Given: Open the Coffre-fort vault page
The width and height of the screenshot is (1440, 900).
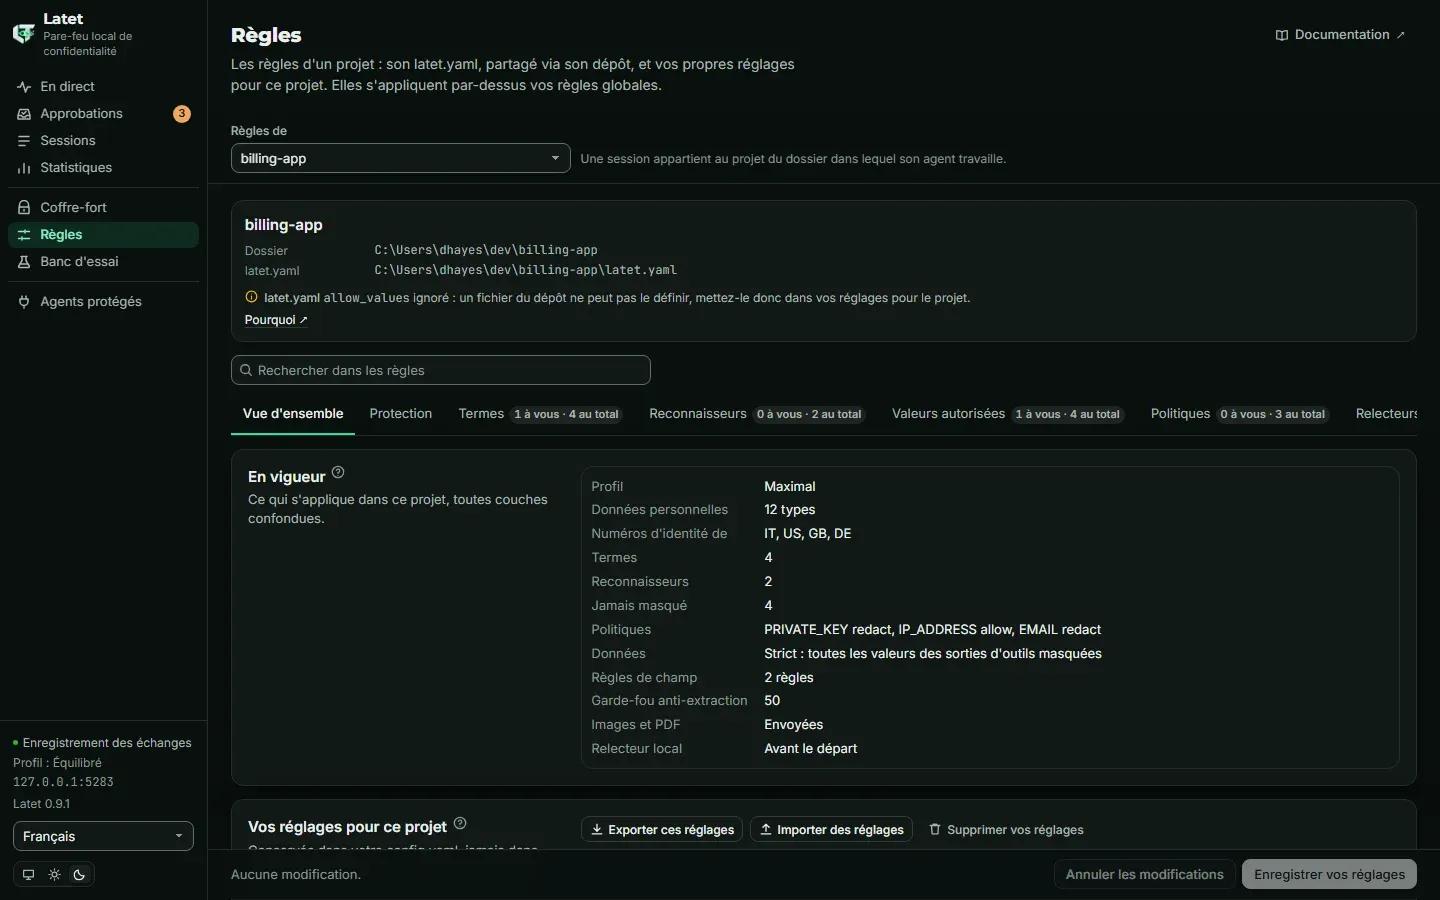Looking at the screenshot, I should [103, 208].
